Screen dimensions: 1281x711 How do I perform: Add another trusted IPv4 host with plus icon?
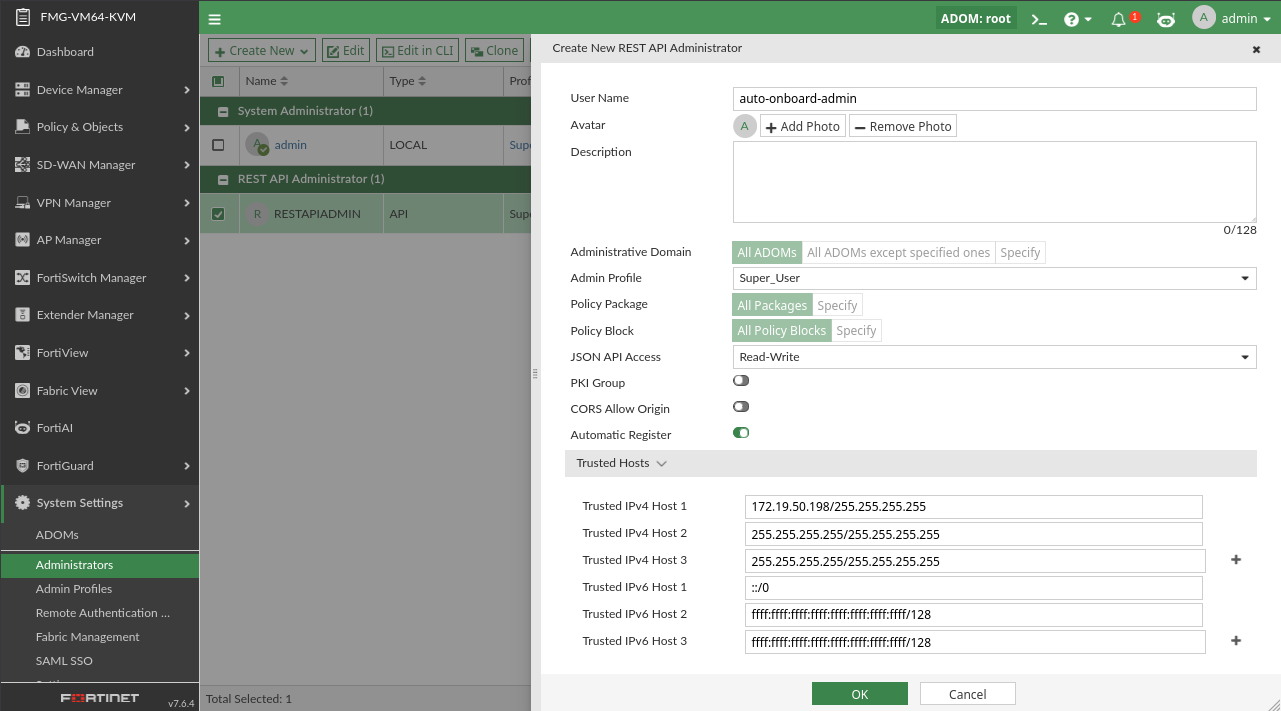[1236, 560]
